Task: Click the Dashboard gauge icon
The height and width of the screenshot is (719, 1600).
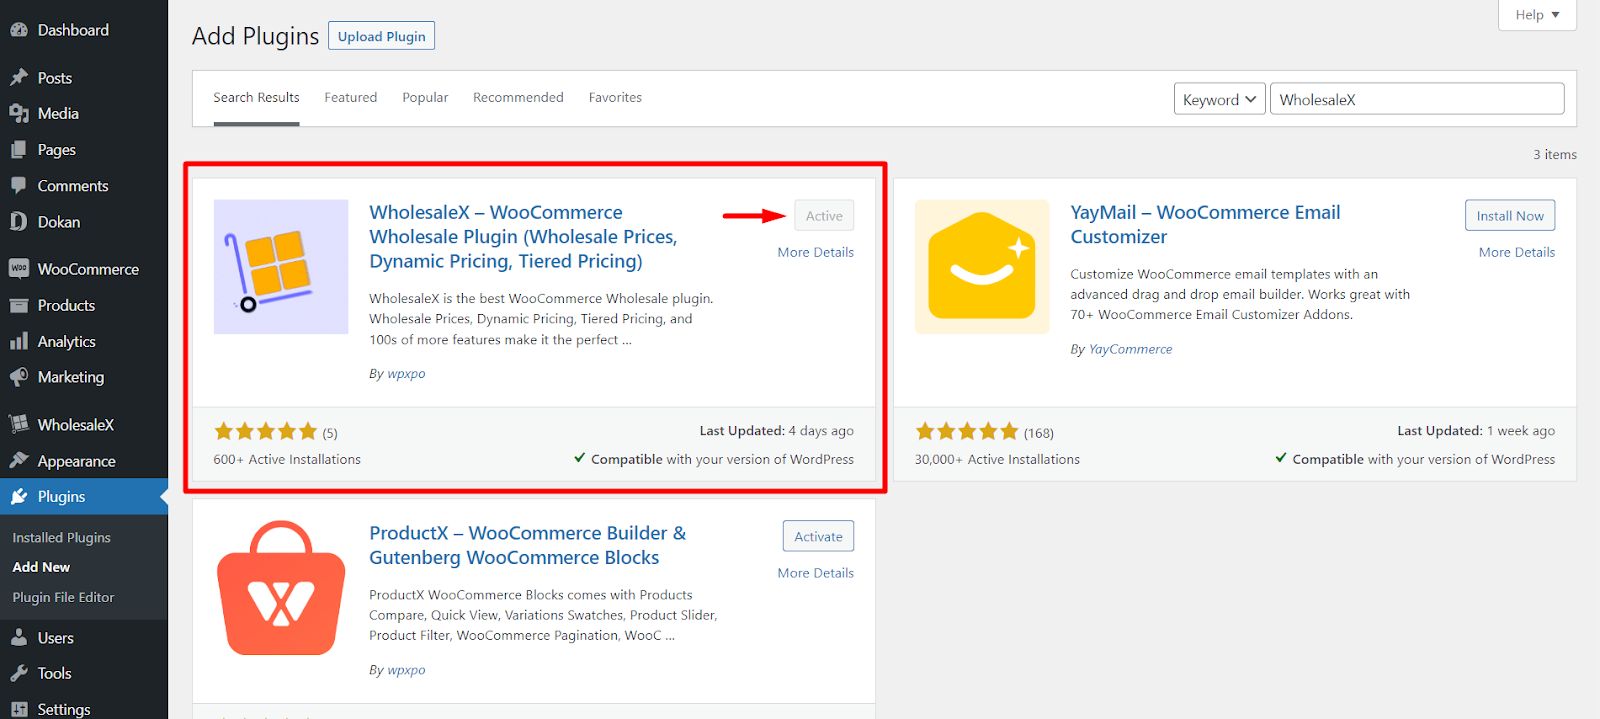Action: pos(19,30)
